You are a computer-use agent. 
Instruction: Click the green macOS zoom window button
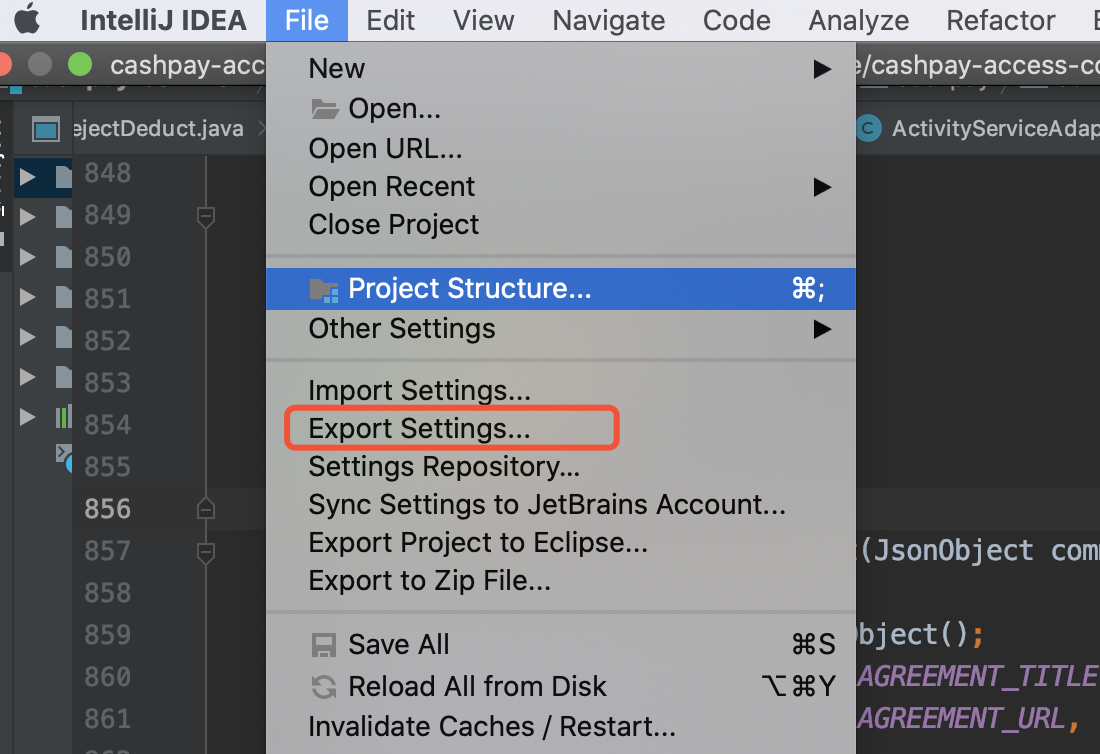79,65
